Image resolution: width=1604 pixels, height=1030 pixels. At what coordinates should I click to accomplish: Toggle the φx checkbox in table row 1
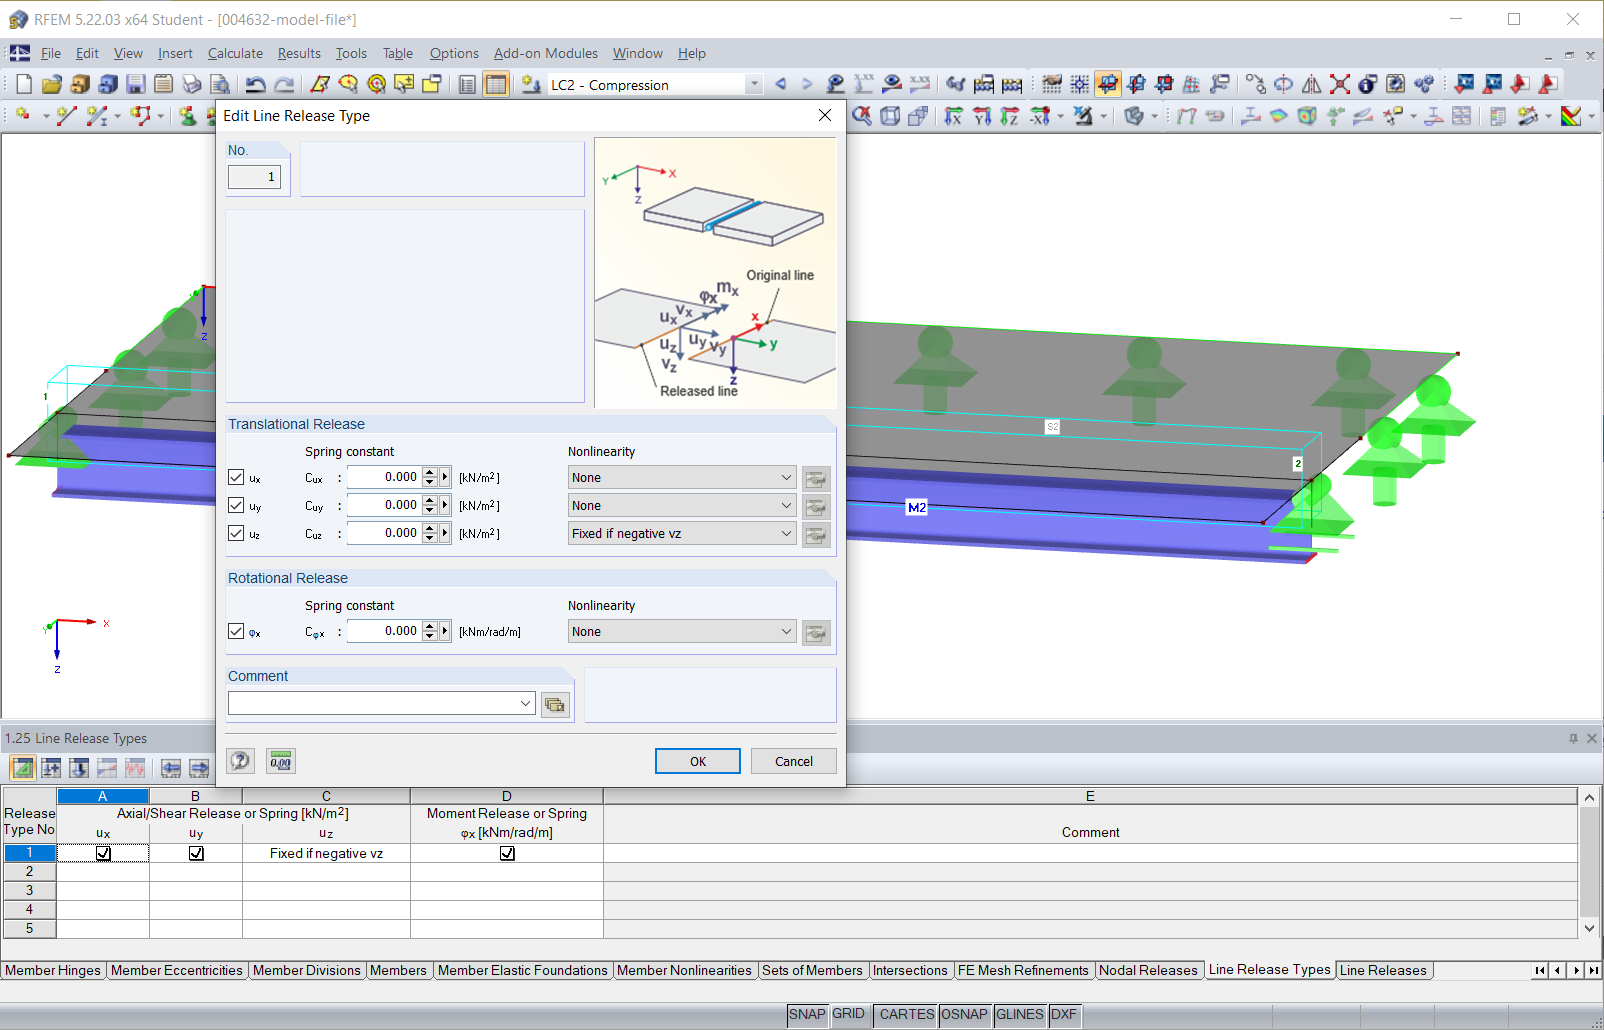coord(507,853)
